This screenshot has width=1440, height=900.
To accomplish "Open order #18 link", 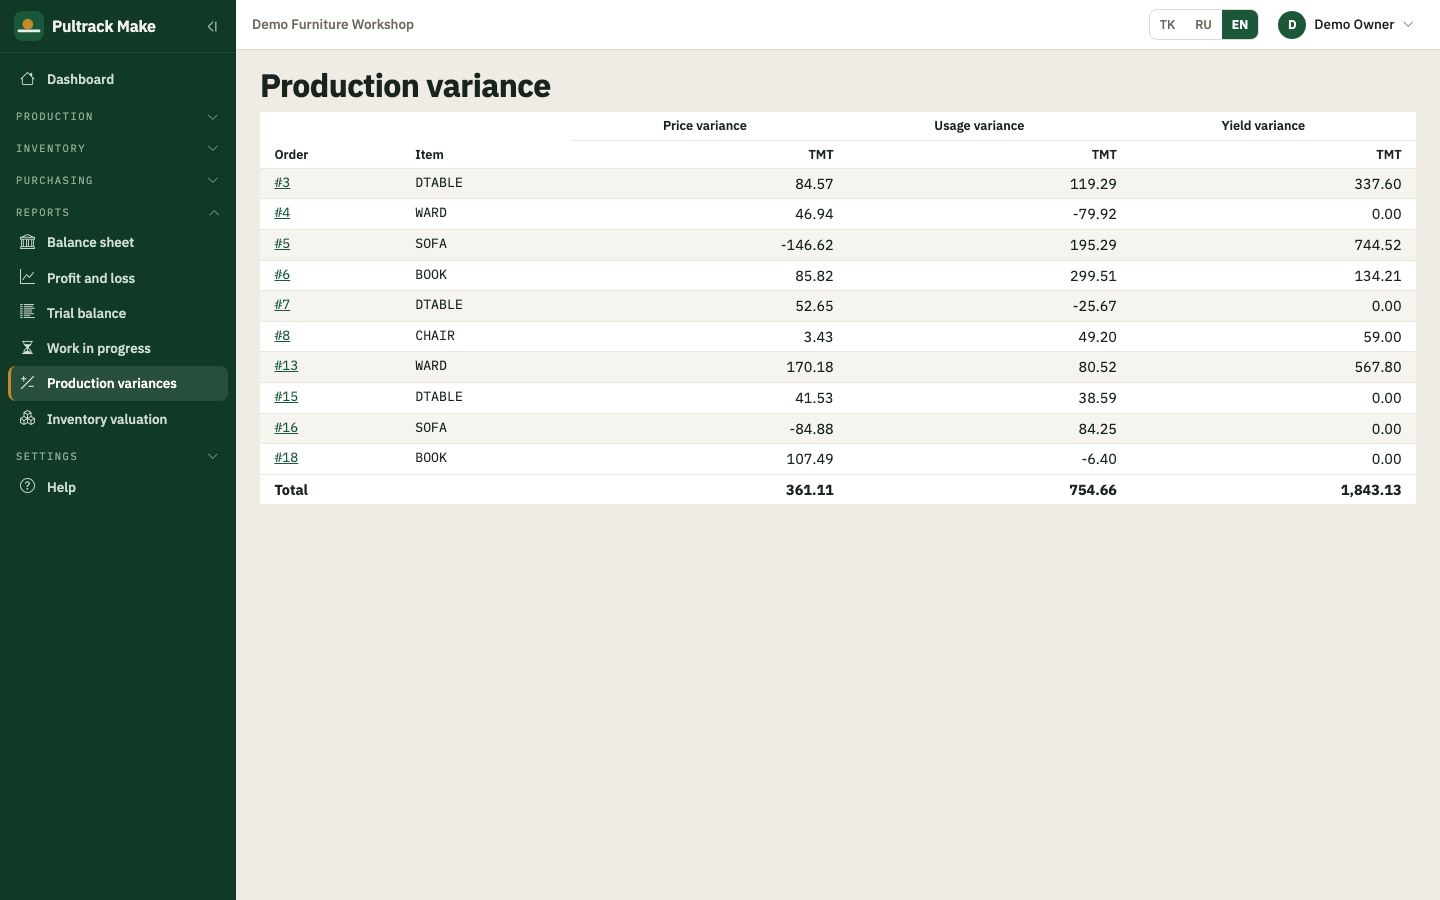I will [286, 458].
